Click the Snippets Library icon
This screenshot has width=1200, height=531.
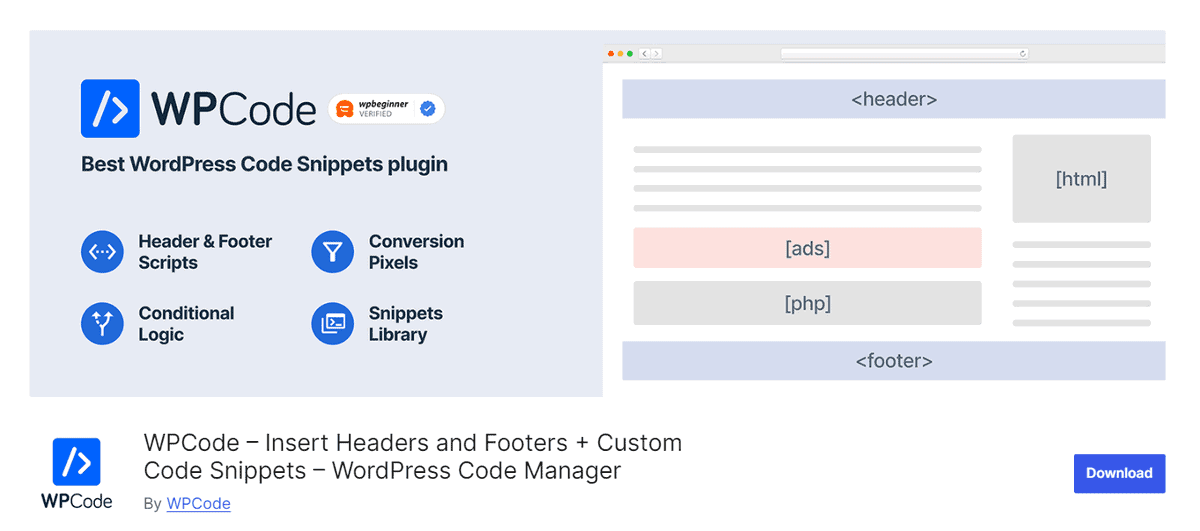[x=333, y=324]
